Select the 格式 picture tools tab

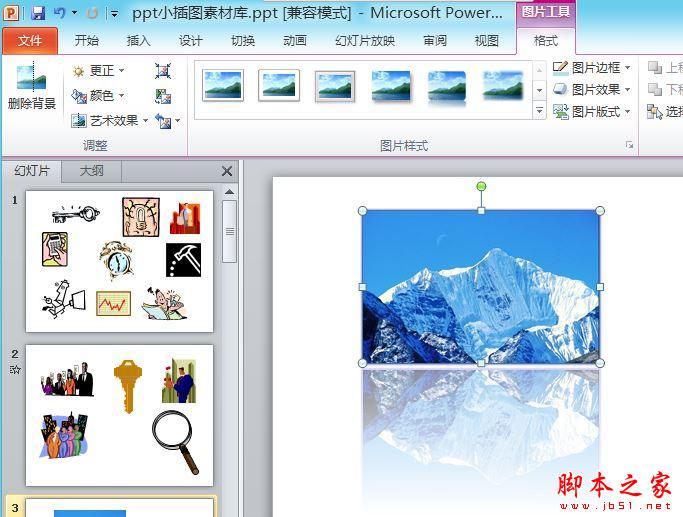tap(546, 41)
